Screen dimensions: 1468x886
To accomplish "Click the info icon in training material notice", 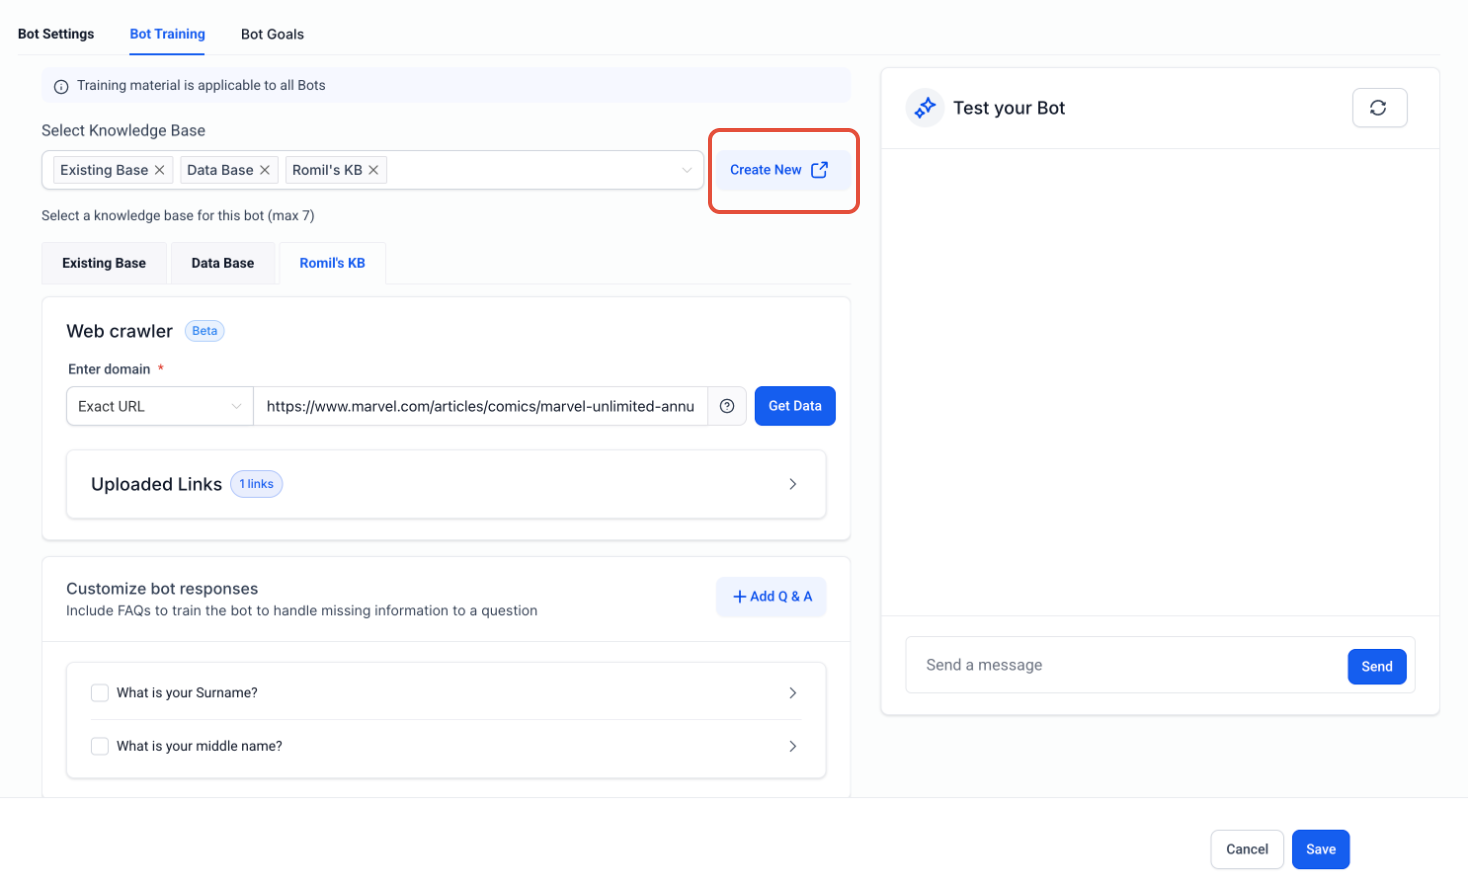I will click(x=61, y=86).
